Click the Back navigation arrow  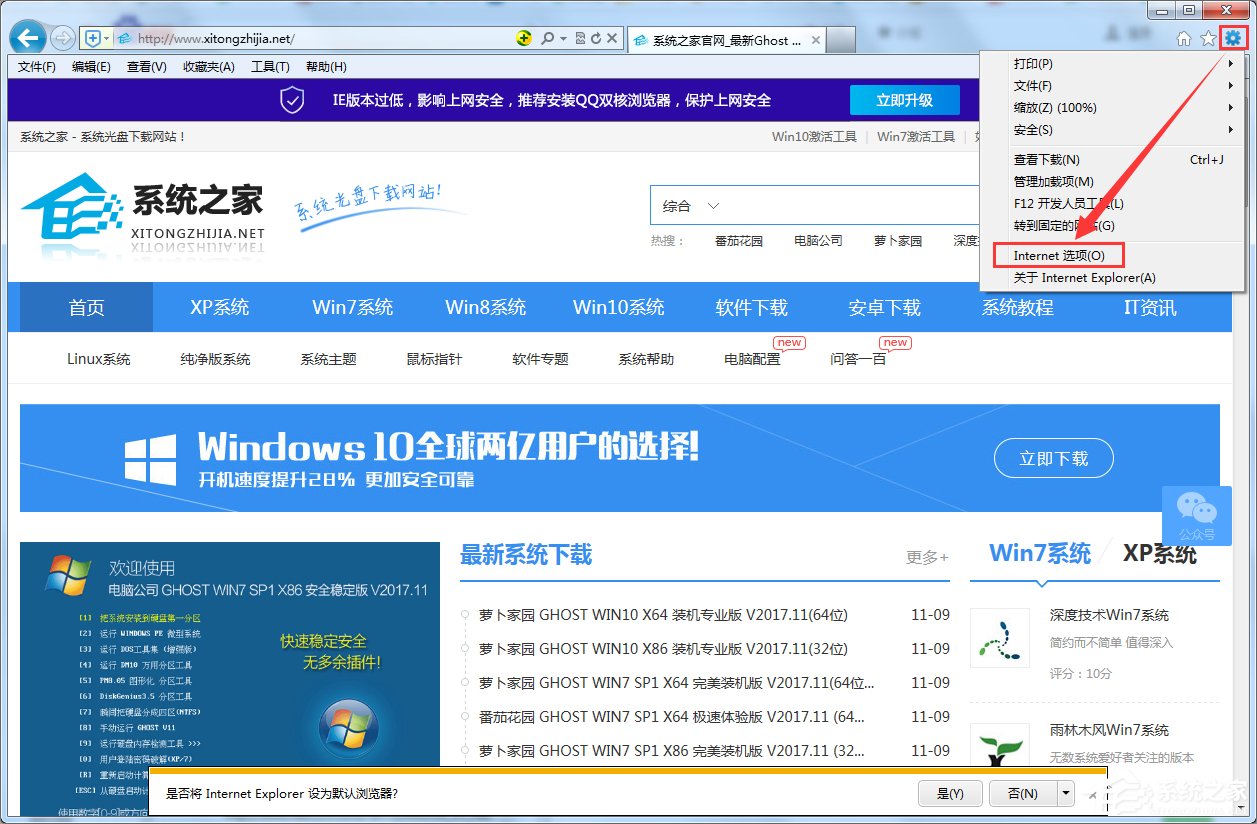(27, 37)
